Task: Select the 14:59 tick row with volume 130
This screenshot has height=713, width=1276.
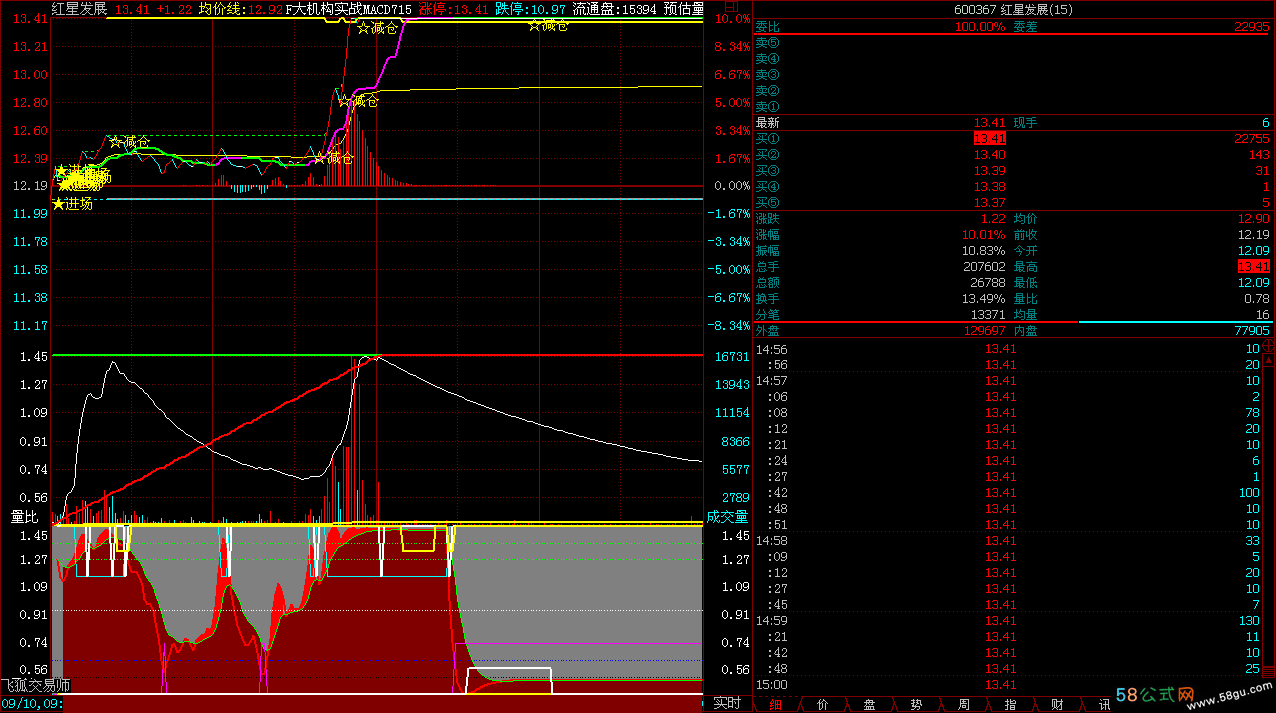Action: coord(1008,621)
